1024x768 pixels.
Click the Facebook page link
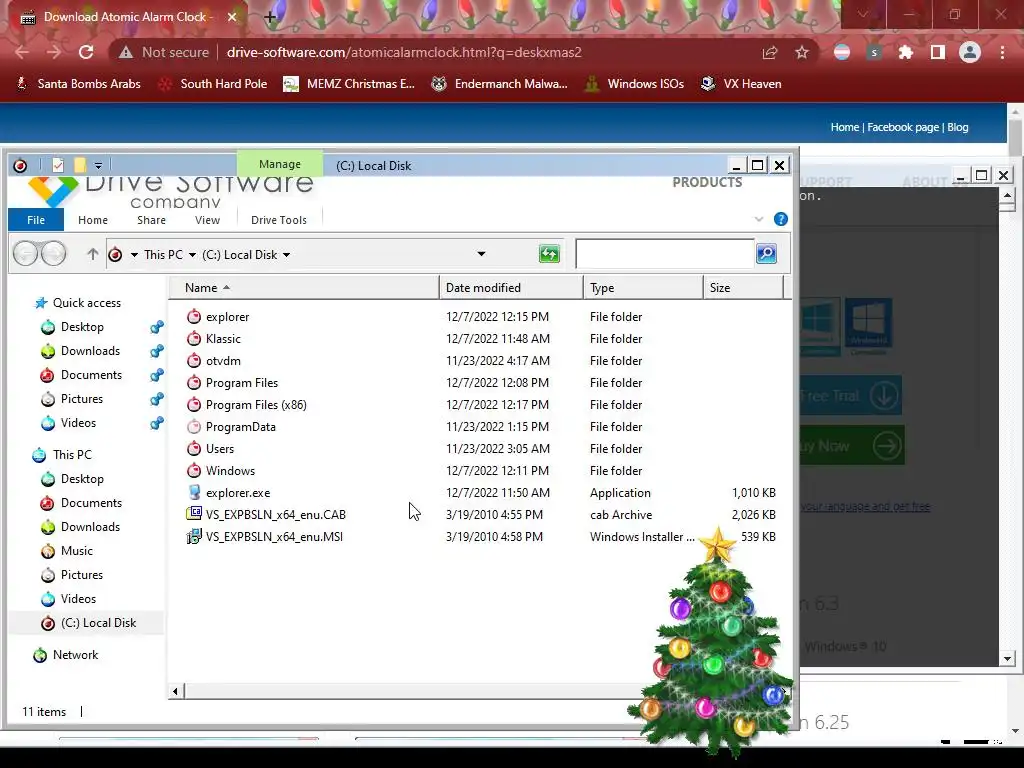tap(903, 127)
